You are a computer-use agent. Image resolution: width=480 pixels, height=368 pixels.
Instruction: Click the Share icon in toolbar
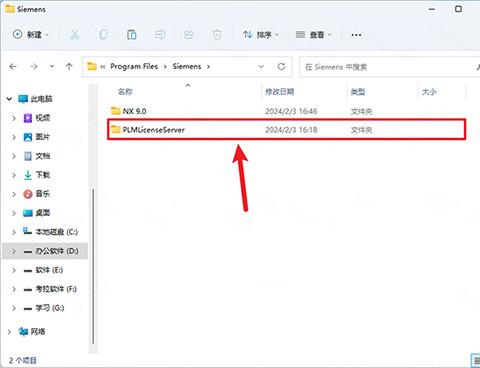point(189,34)
